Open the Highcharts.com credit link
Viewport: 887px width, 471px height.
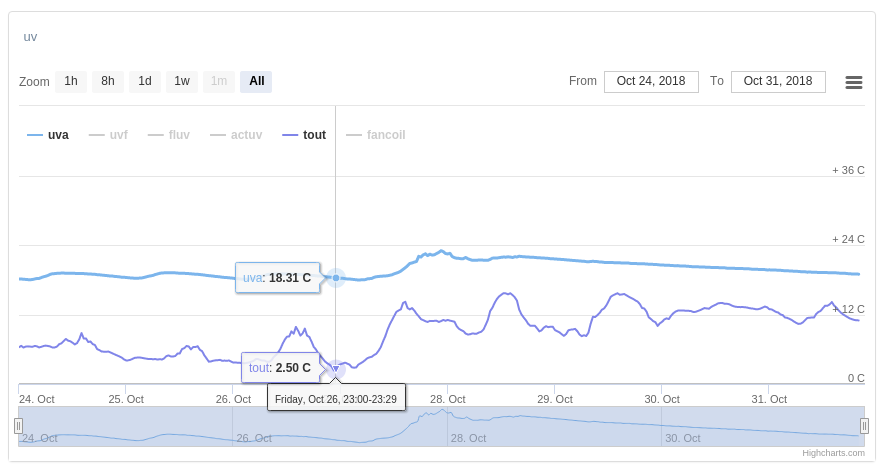(x=833, y=453)
